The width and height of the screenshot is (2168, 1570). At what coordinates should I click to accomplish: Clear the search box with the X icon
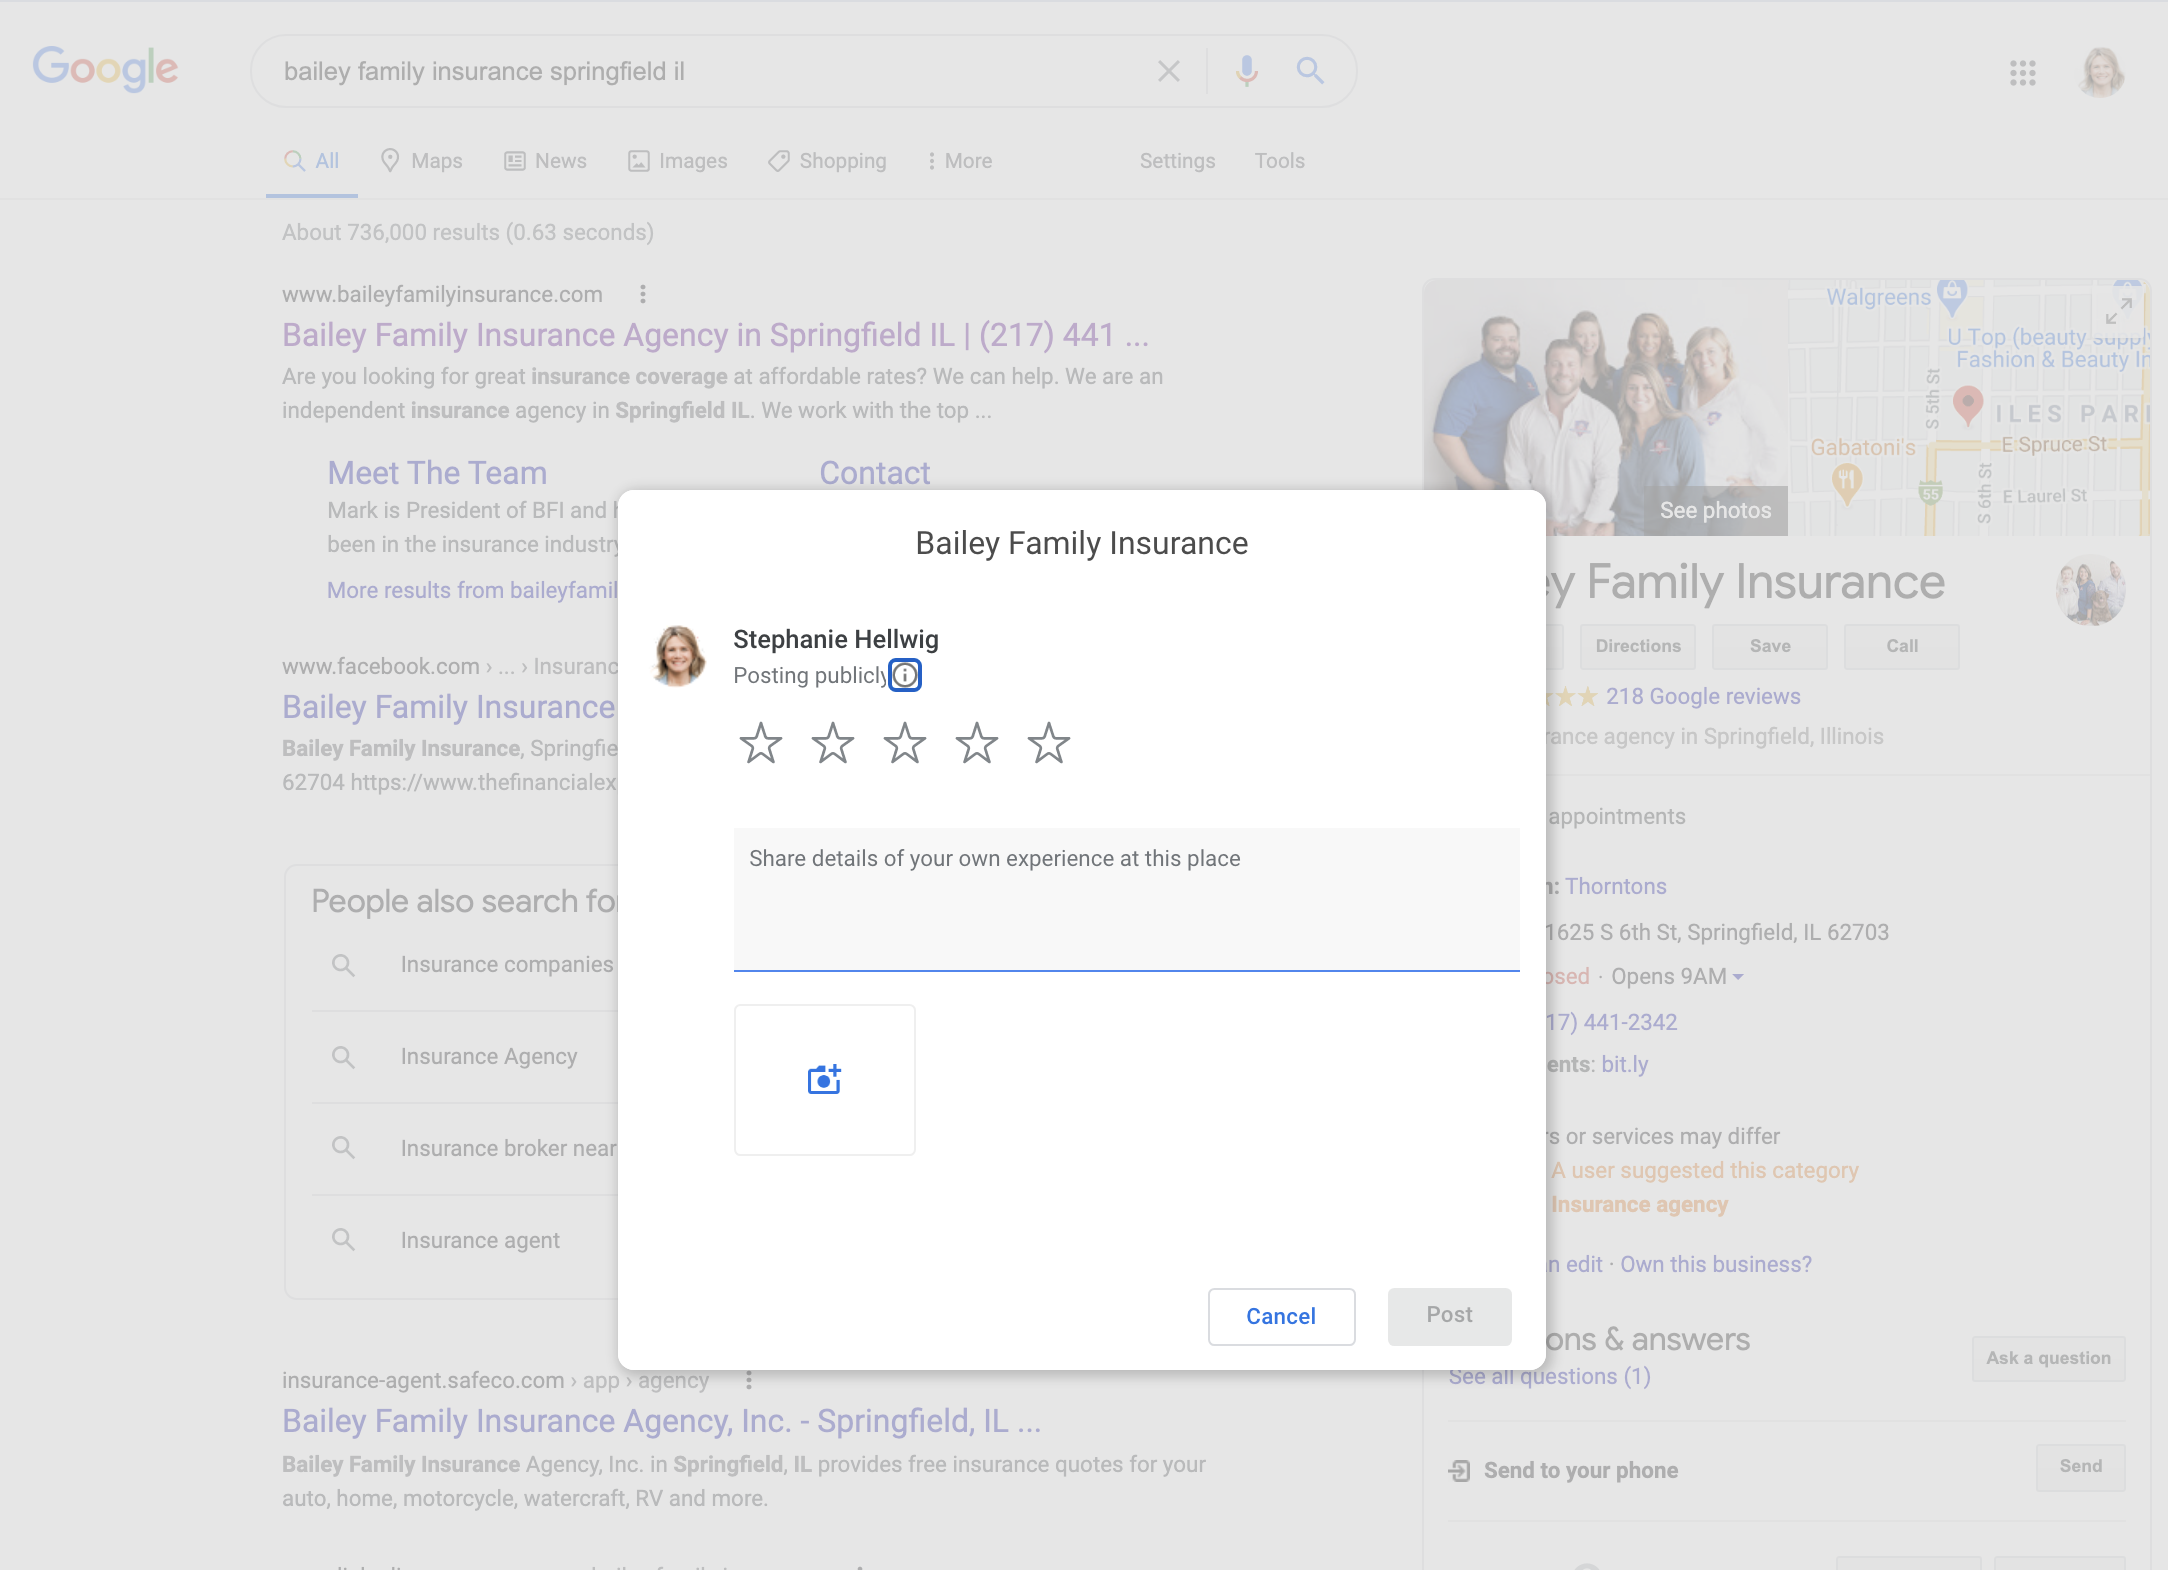click(x=1168, y=71)
